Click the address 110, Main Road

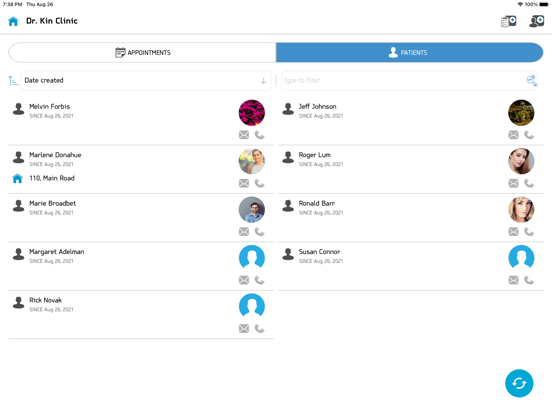pyautogui.click(x=52, y=178)
